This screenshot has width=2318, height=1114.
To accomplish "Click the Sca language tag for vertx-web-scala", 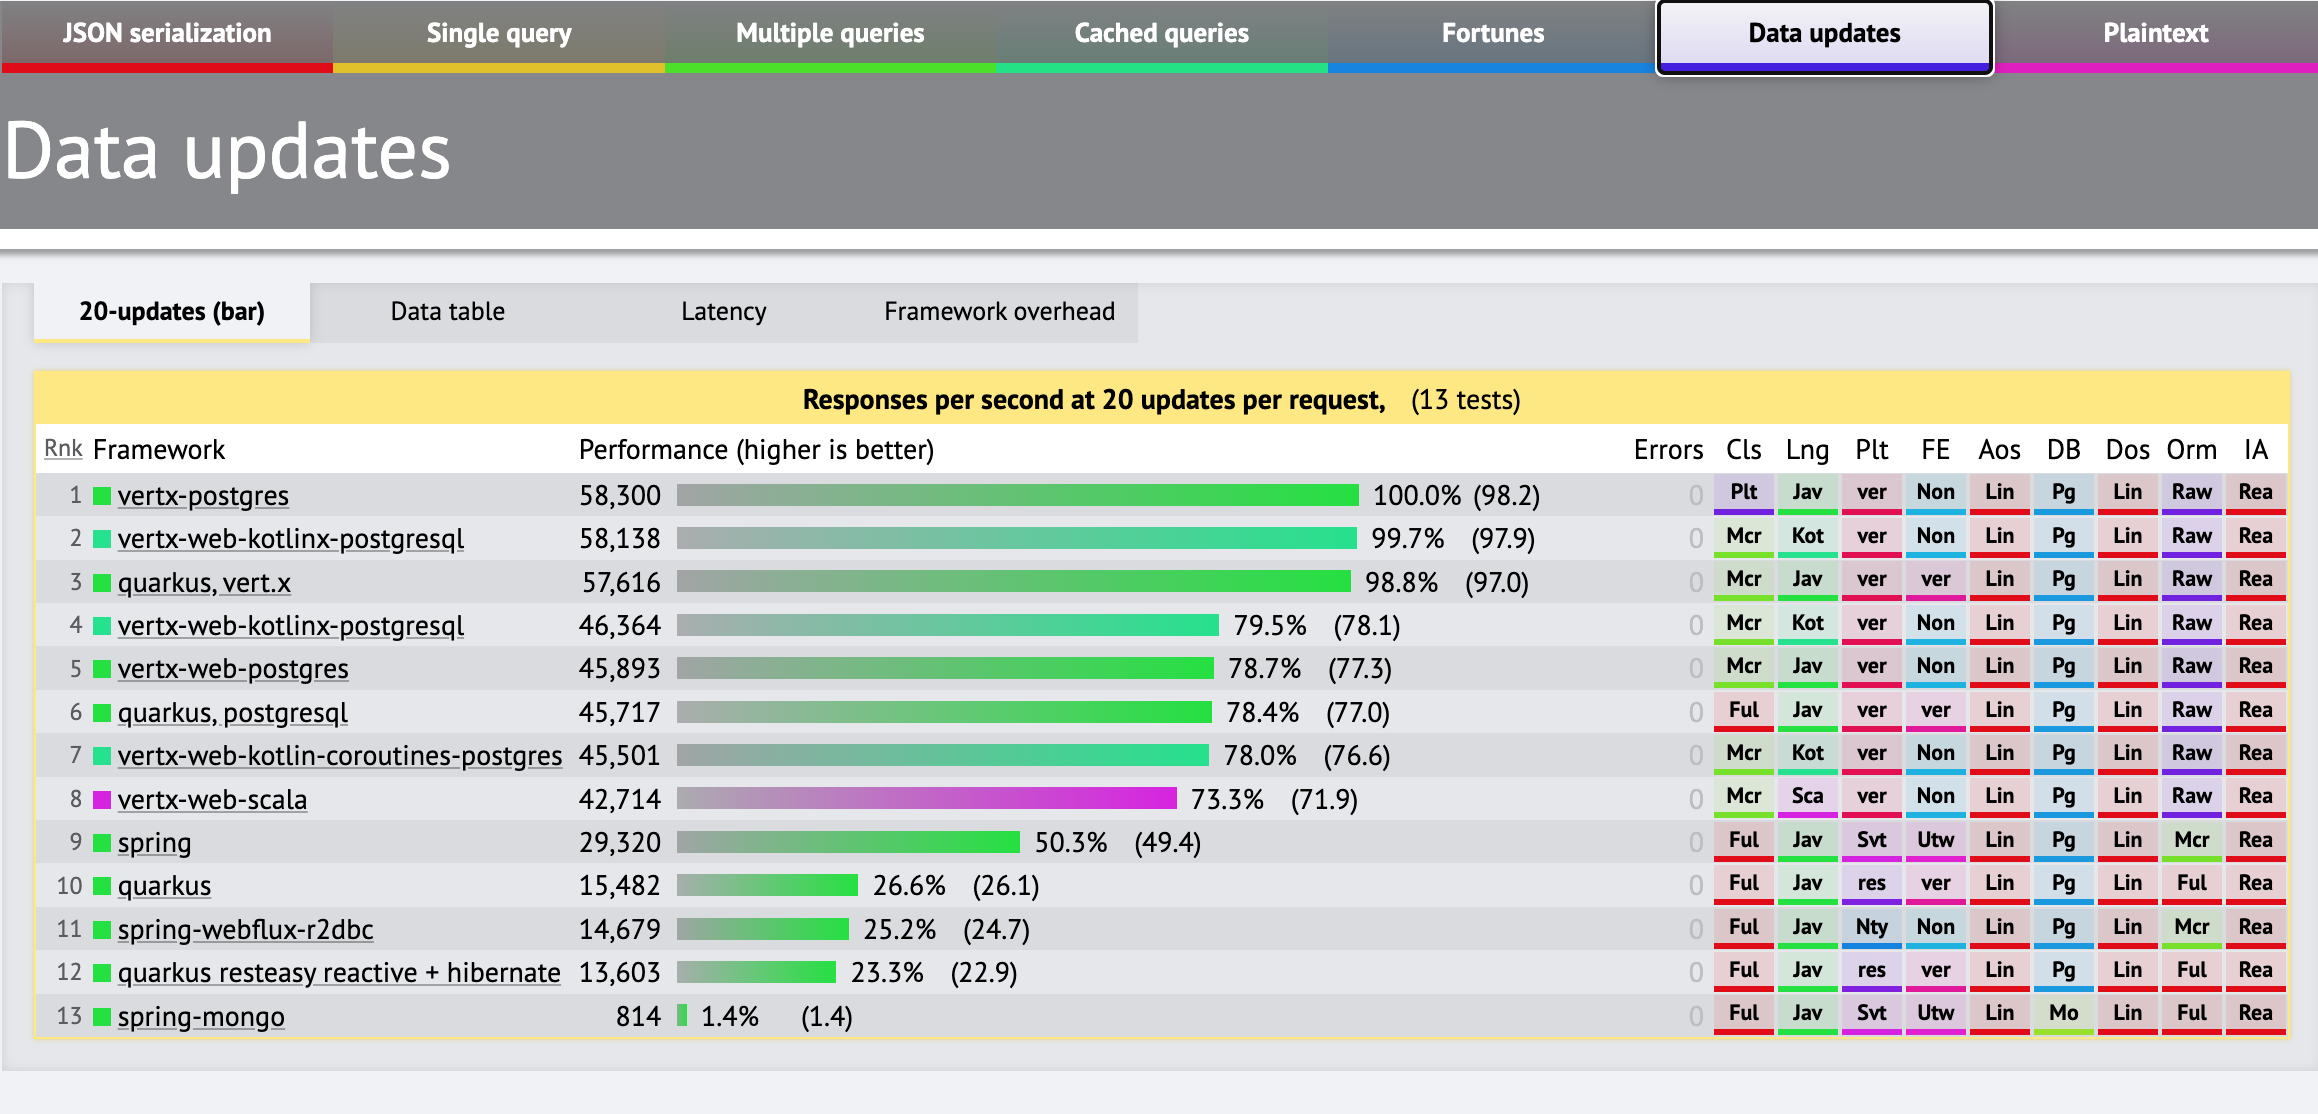I will click(x=1807, y=796).
